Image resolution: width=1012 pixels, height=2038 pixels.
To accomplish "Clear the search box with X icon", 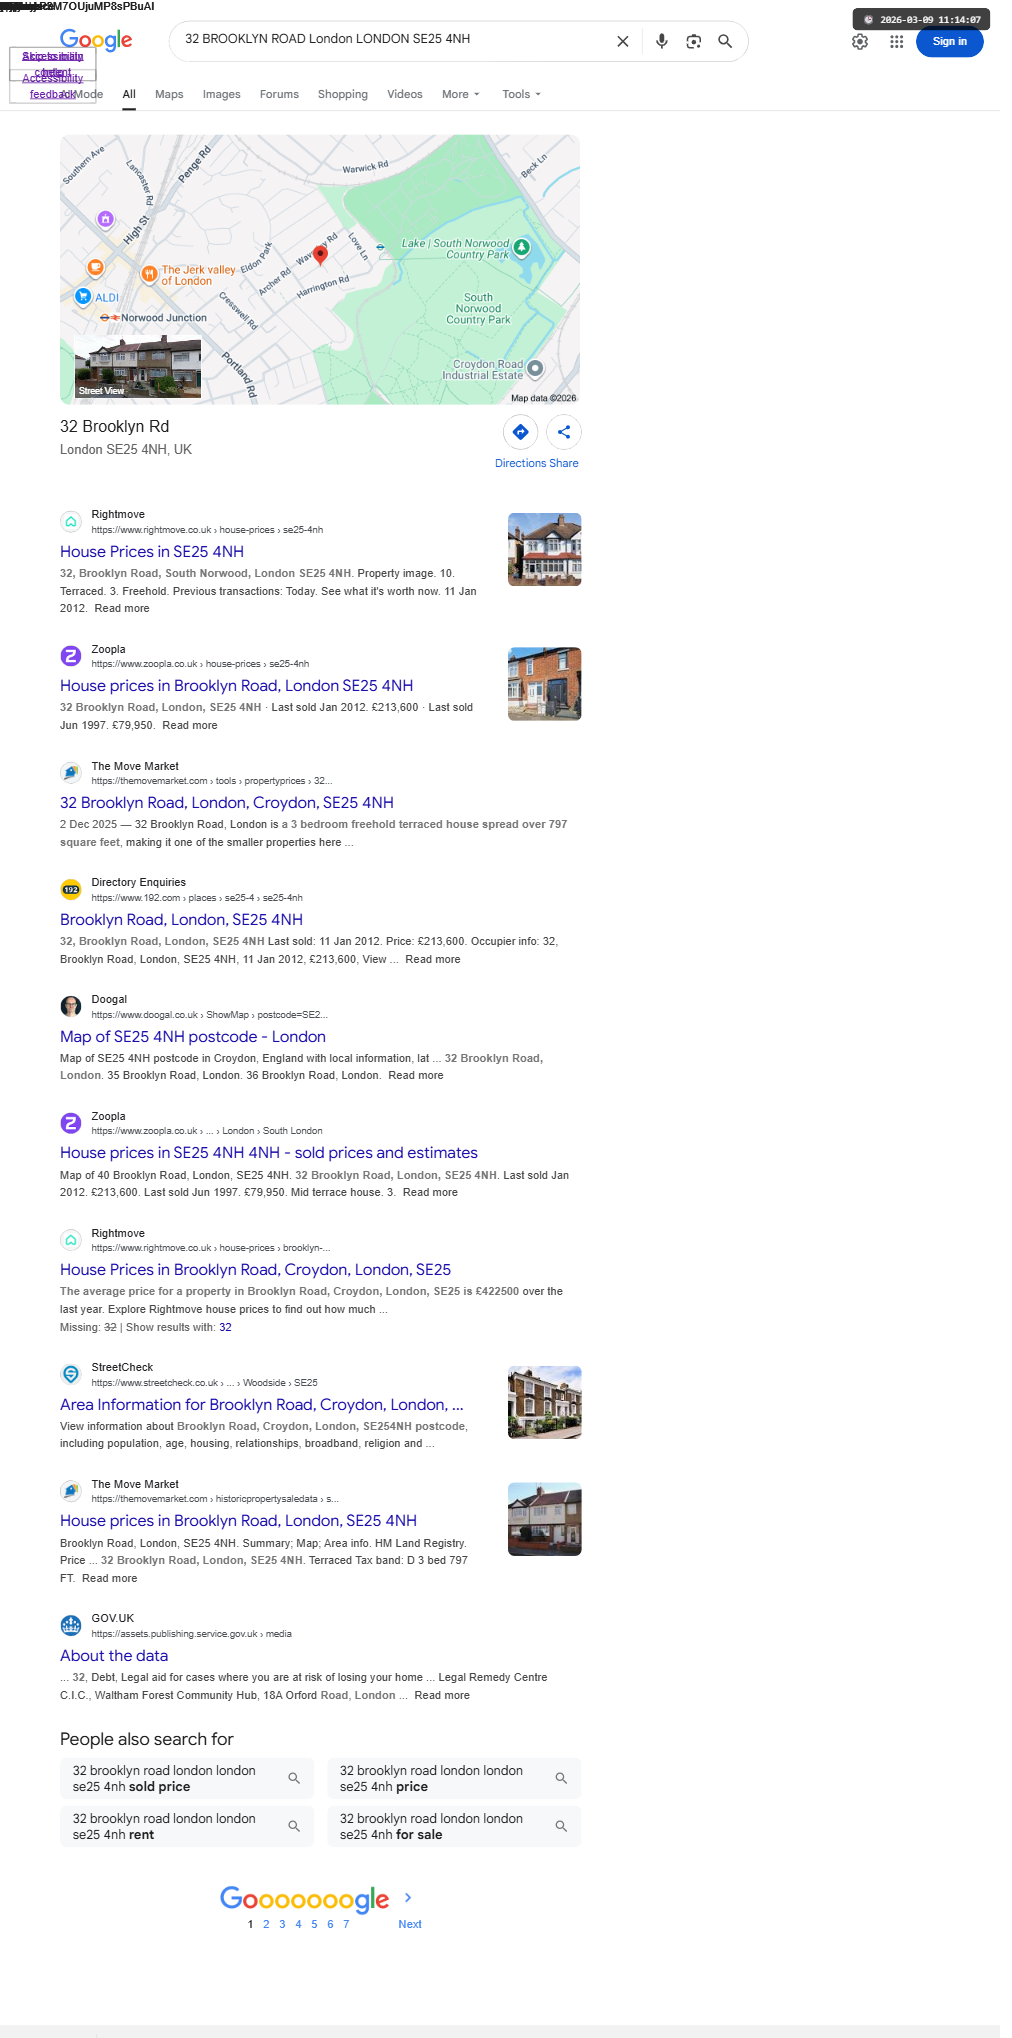I will tap(622, 41).
